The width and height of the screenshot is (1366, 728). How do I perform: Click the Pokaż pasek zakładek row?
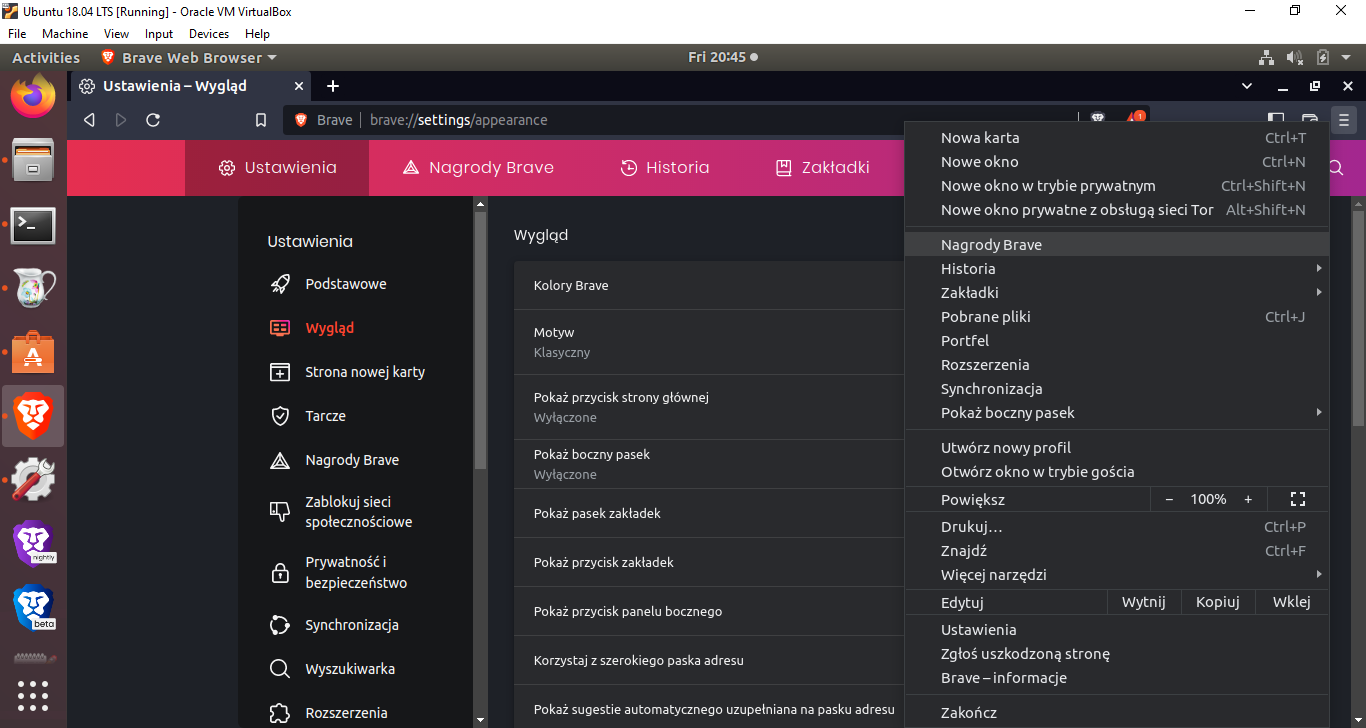point(709,514)
